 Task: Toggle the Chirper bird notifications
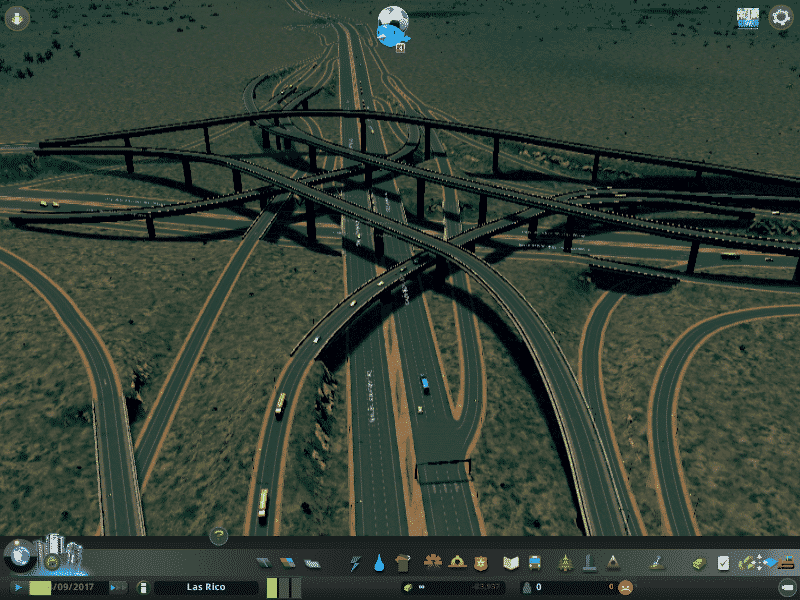pos(392,25)
